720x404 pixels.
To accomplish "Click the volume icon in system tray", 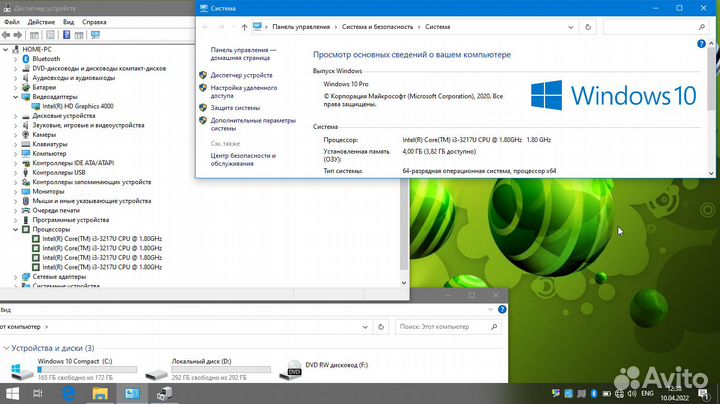I will coord(632,393).
